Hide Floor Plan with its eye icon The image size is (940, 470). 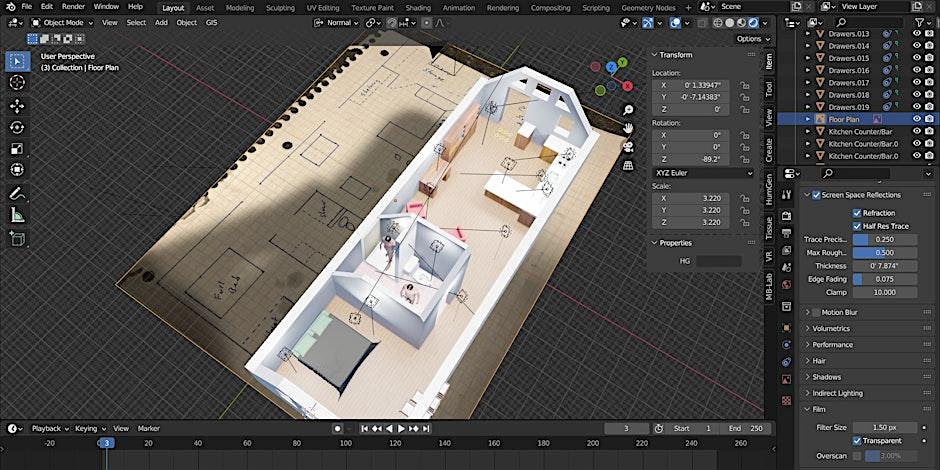917,119
